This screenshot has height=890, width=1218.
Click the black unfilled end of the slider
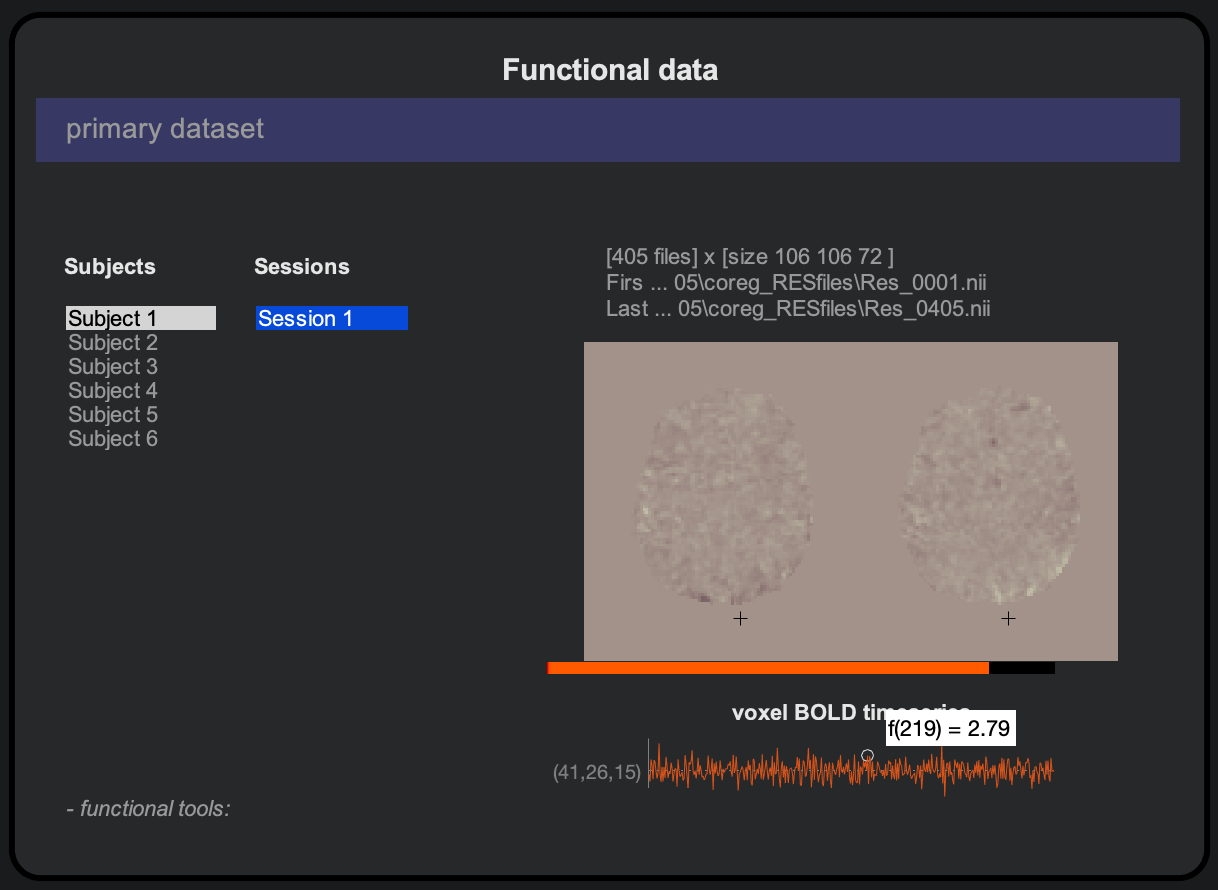tap(1022, 668)
